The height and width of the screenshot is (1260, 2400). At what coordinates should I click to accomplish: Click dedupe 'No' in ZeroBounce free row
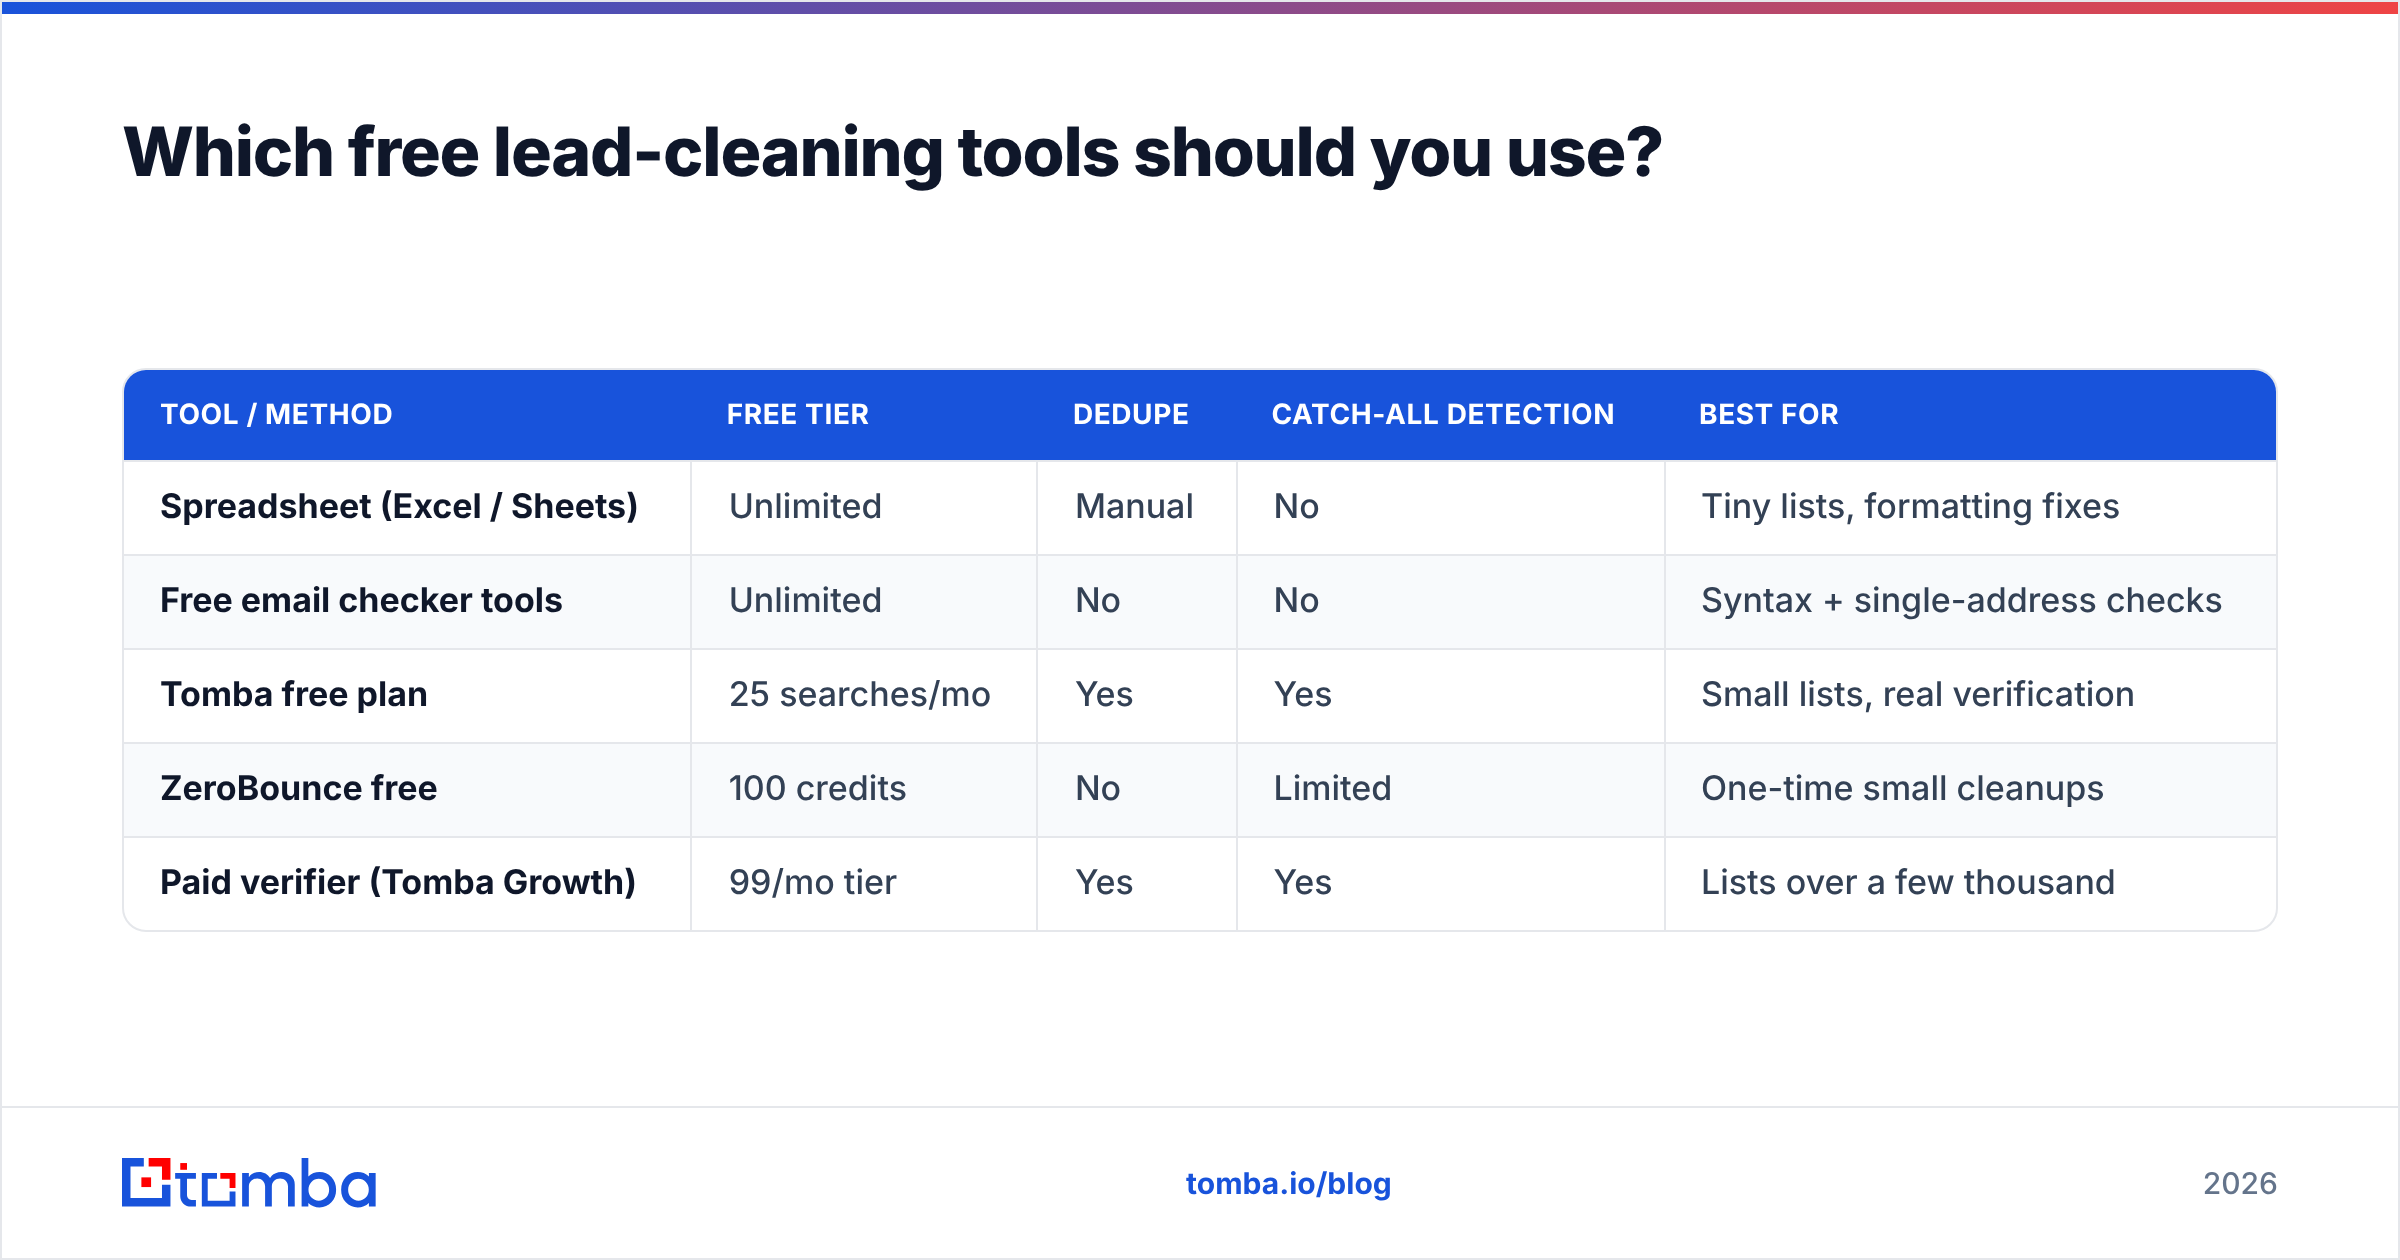tap(1097, 788)
